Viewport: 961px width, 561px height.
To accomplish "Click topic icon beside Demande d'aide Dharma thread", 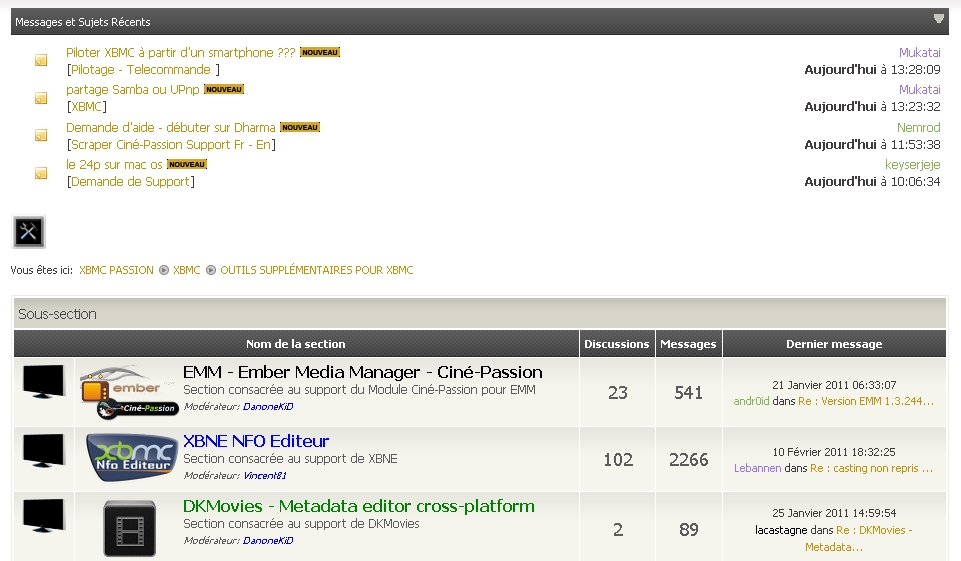I will [x=41, y=135].
